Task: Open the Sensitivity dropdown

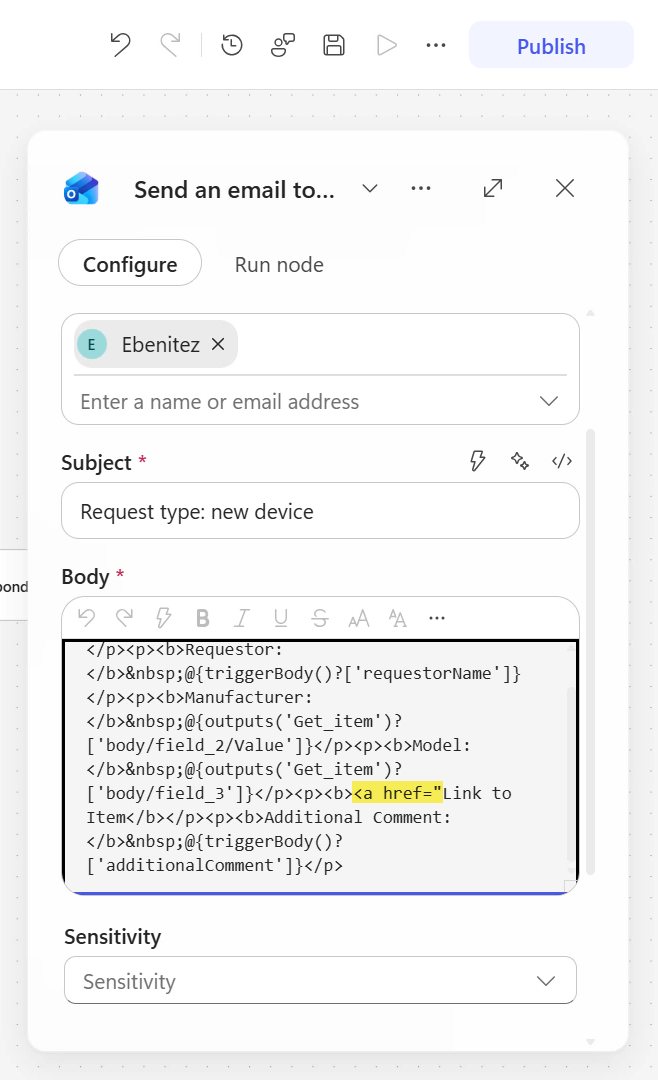Action: tap(320, 980)
